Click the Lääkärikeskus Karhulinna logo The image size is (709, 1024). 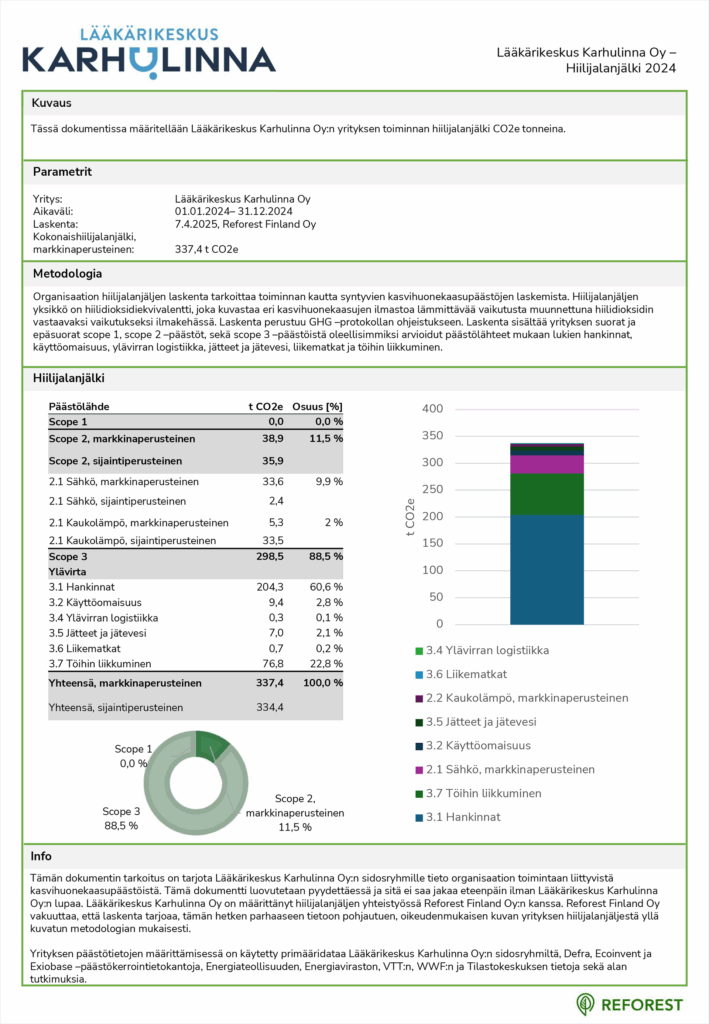pyautogui.click(x=148, y=48)
